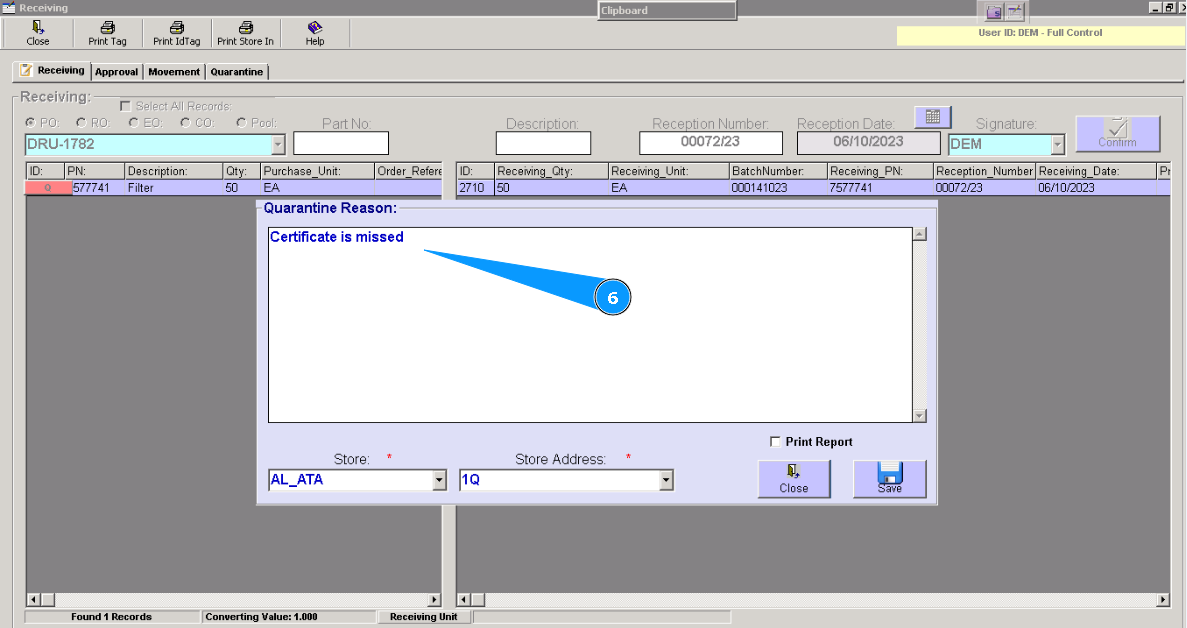
Task: Switch to the Quarantine tab
Action: pyautogui.click(x=237, y=72)
